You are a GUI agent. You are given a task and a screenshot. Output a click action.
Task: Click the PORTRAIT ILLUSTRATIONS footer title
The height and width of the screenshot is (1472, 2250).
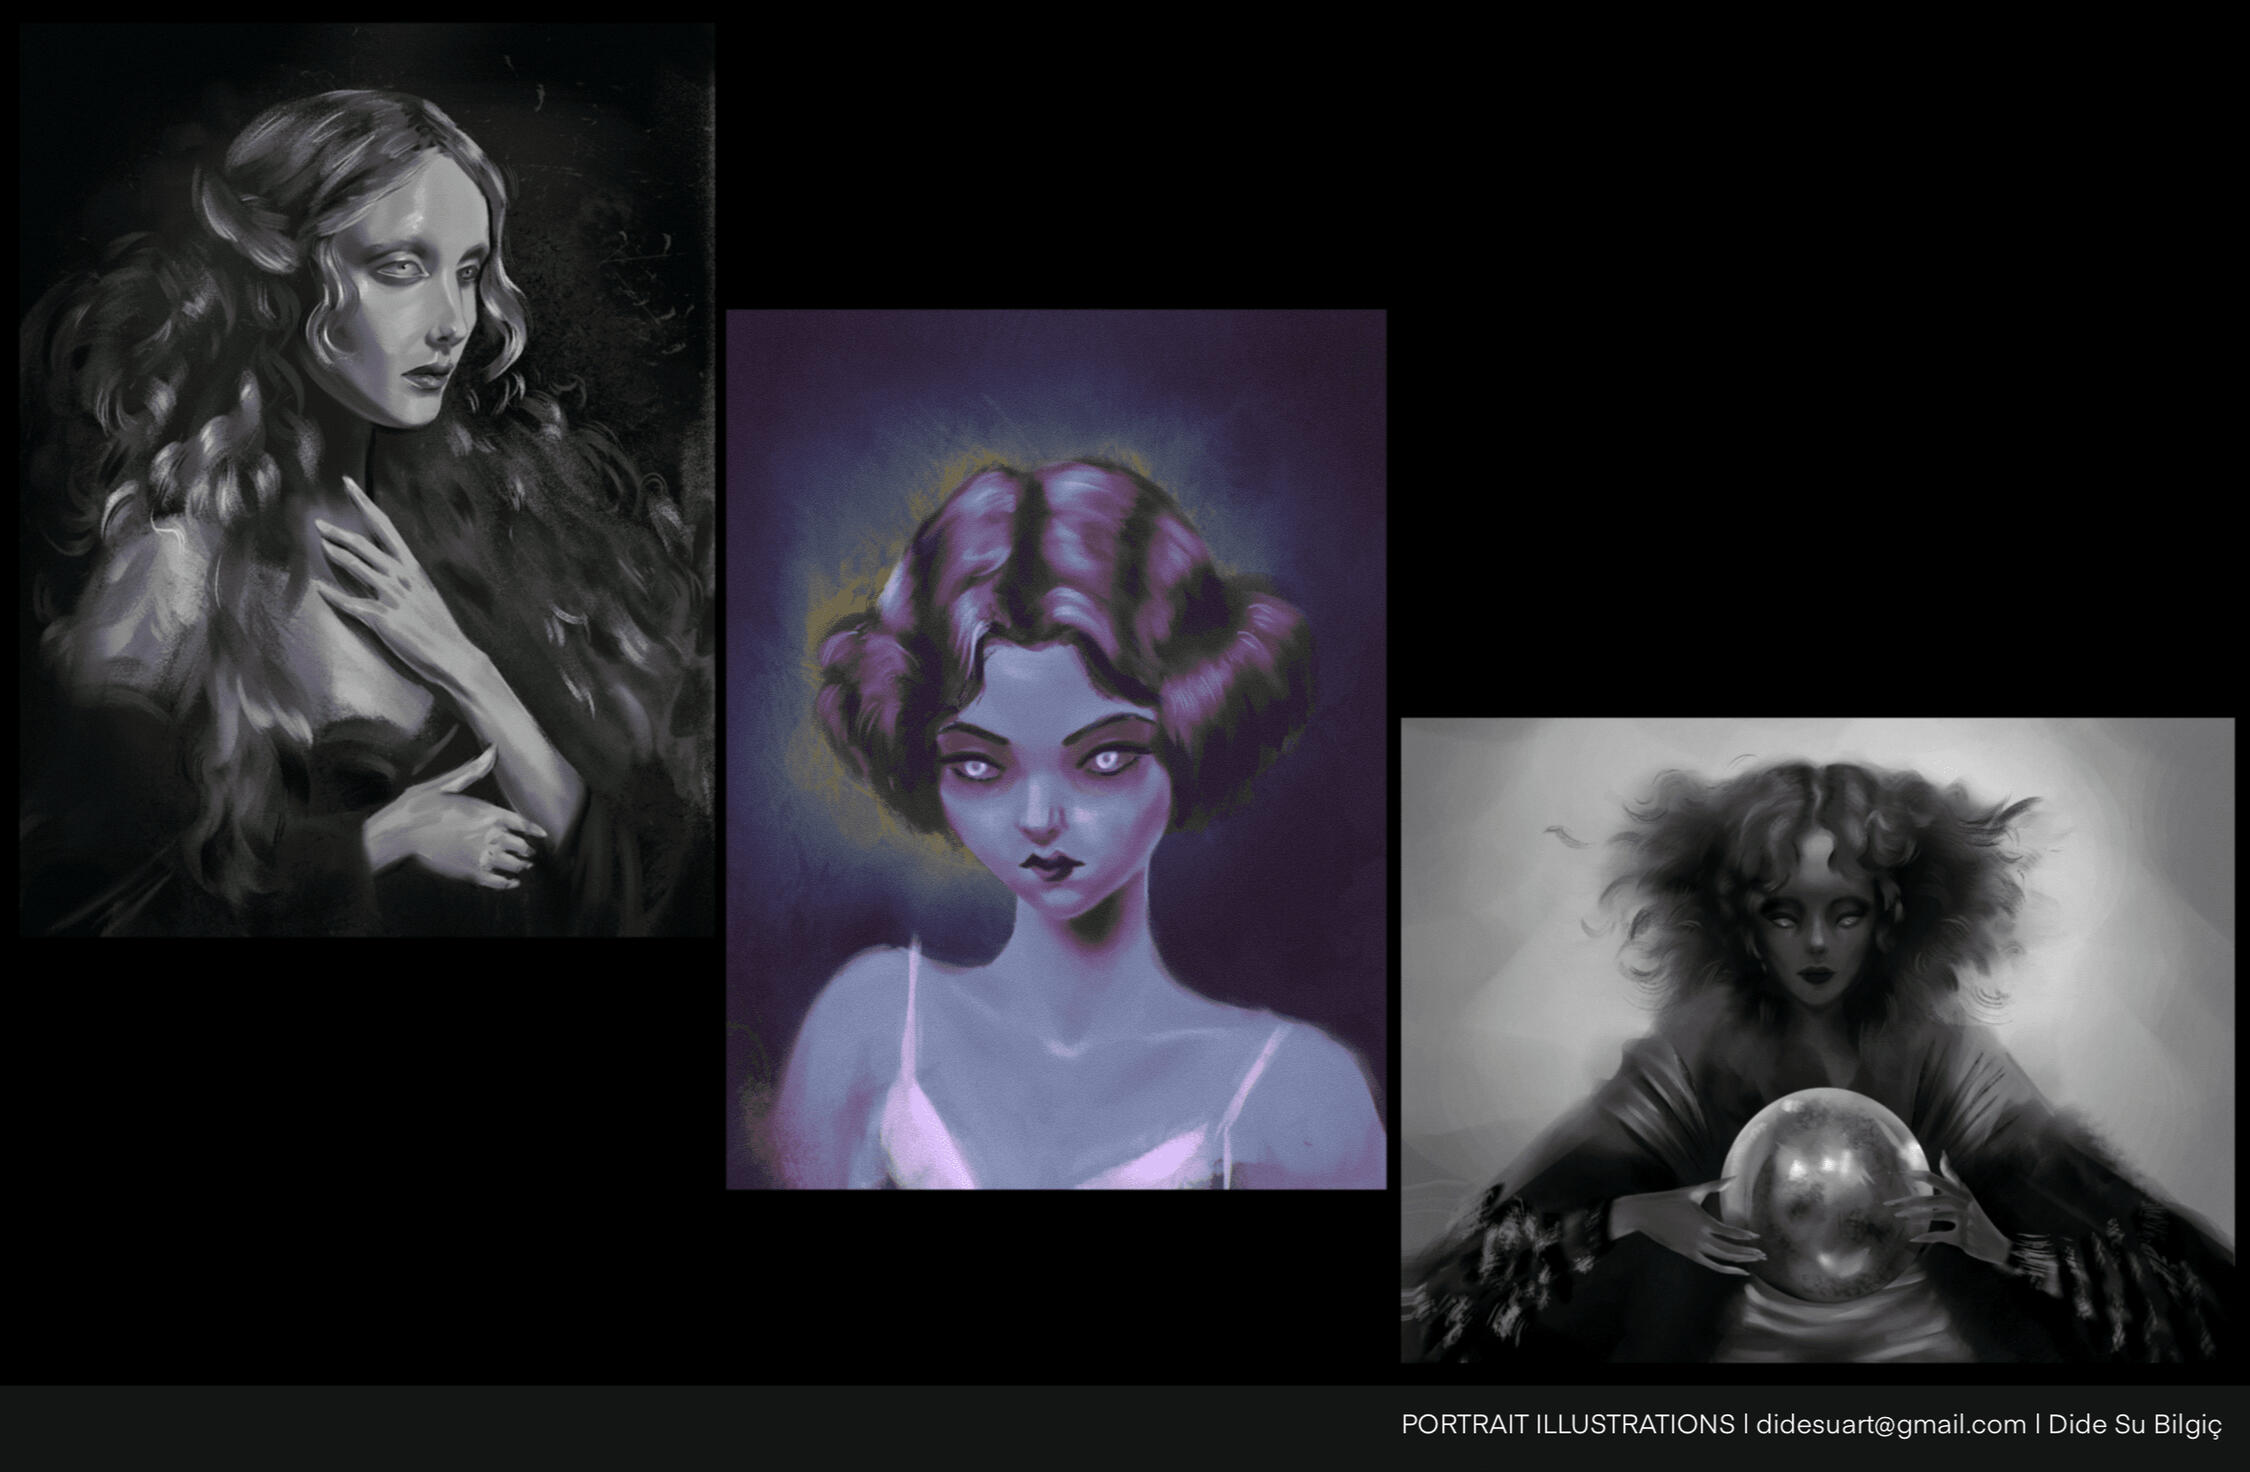(x=1567, y=1425)
